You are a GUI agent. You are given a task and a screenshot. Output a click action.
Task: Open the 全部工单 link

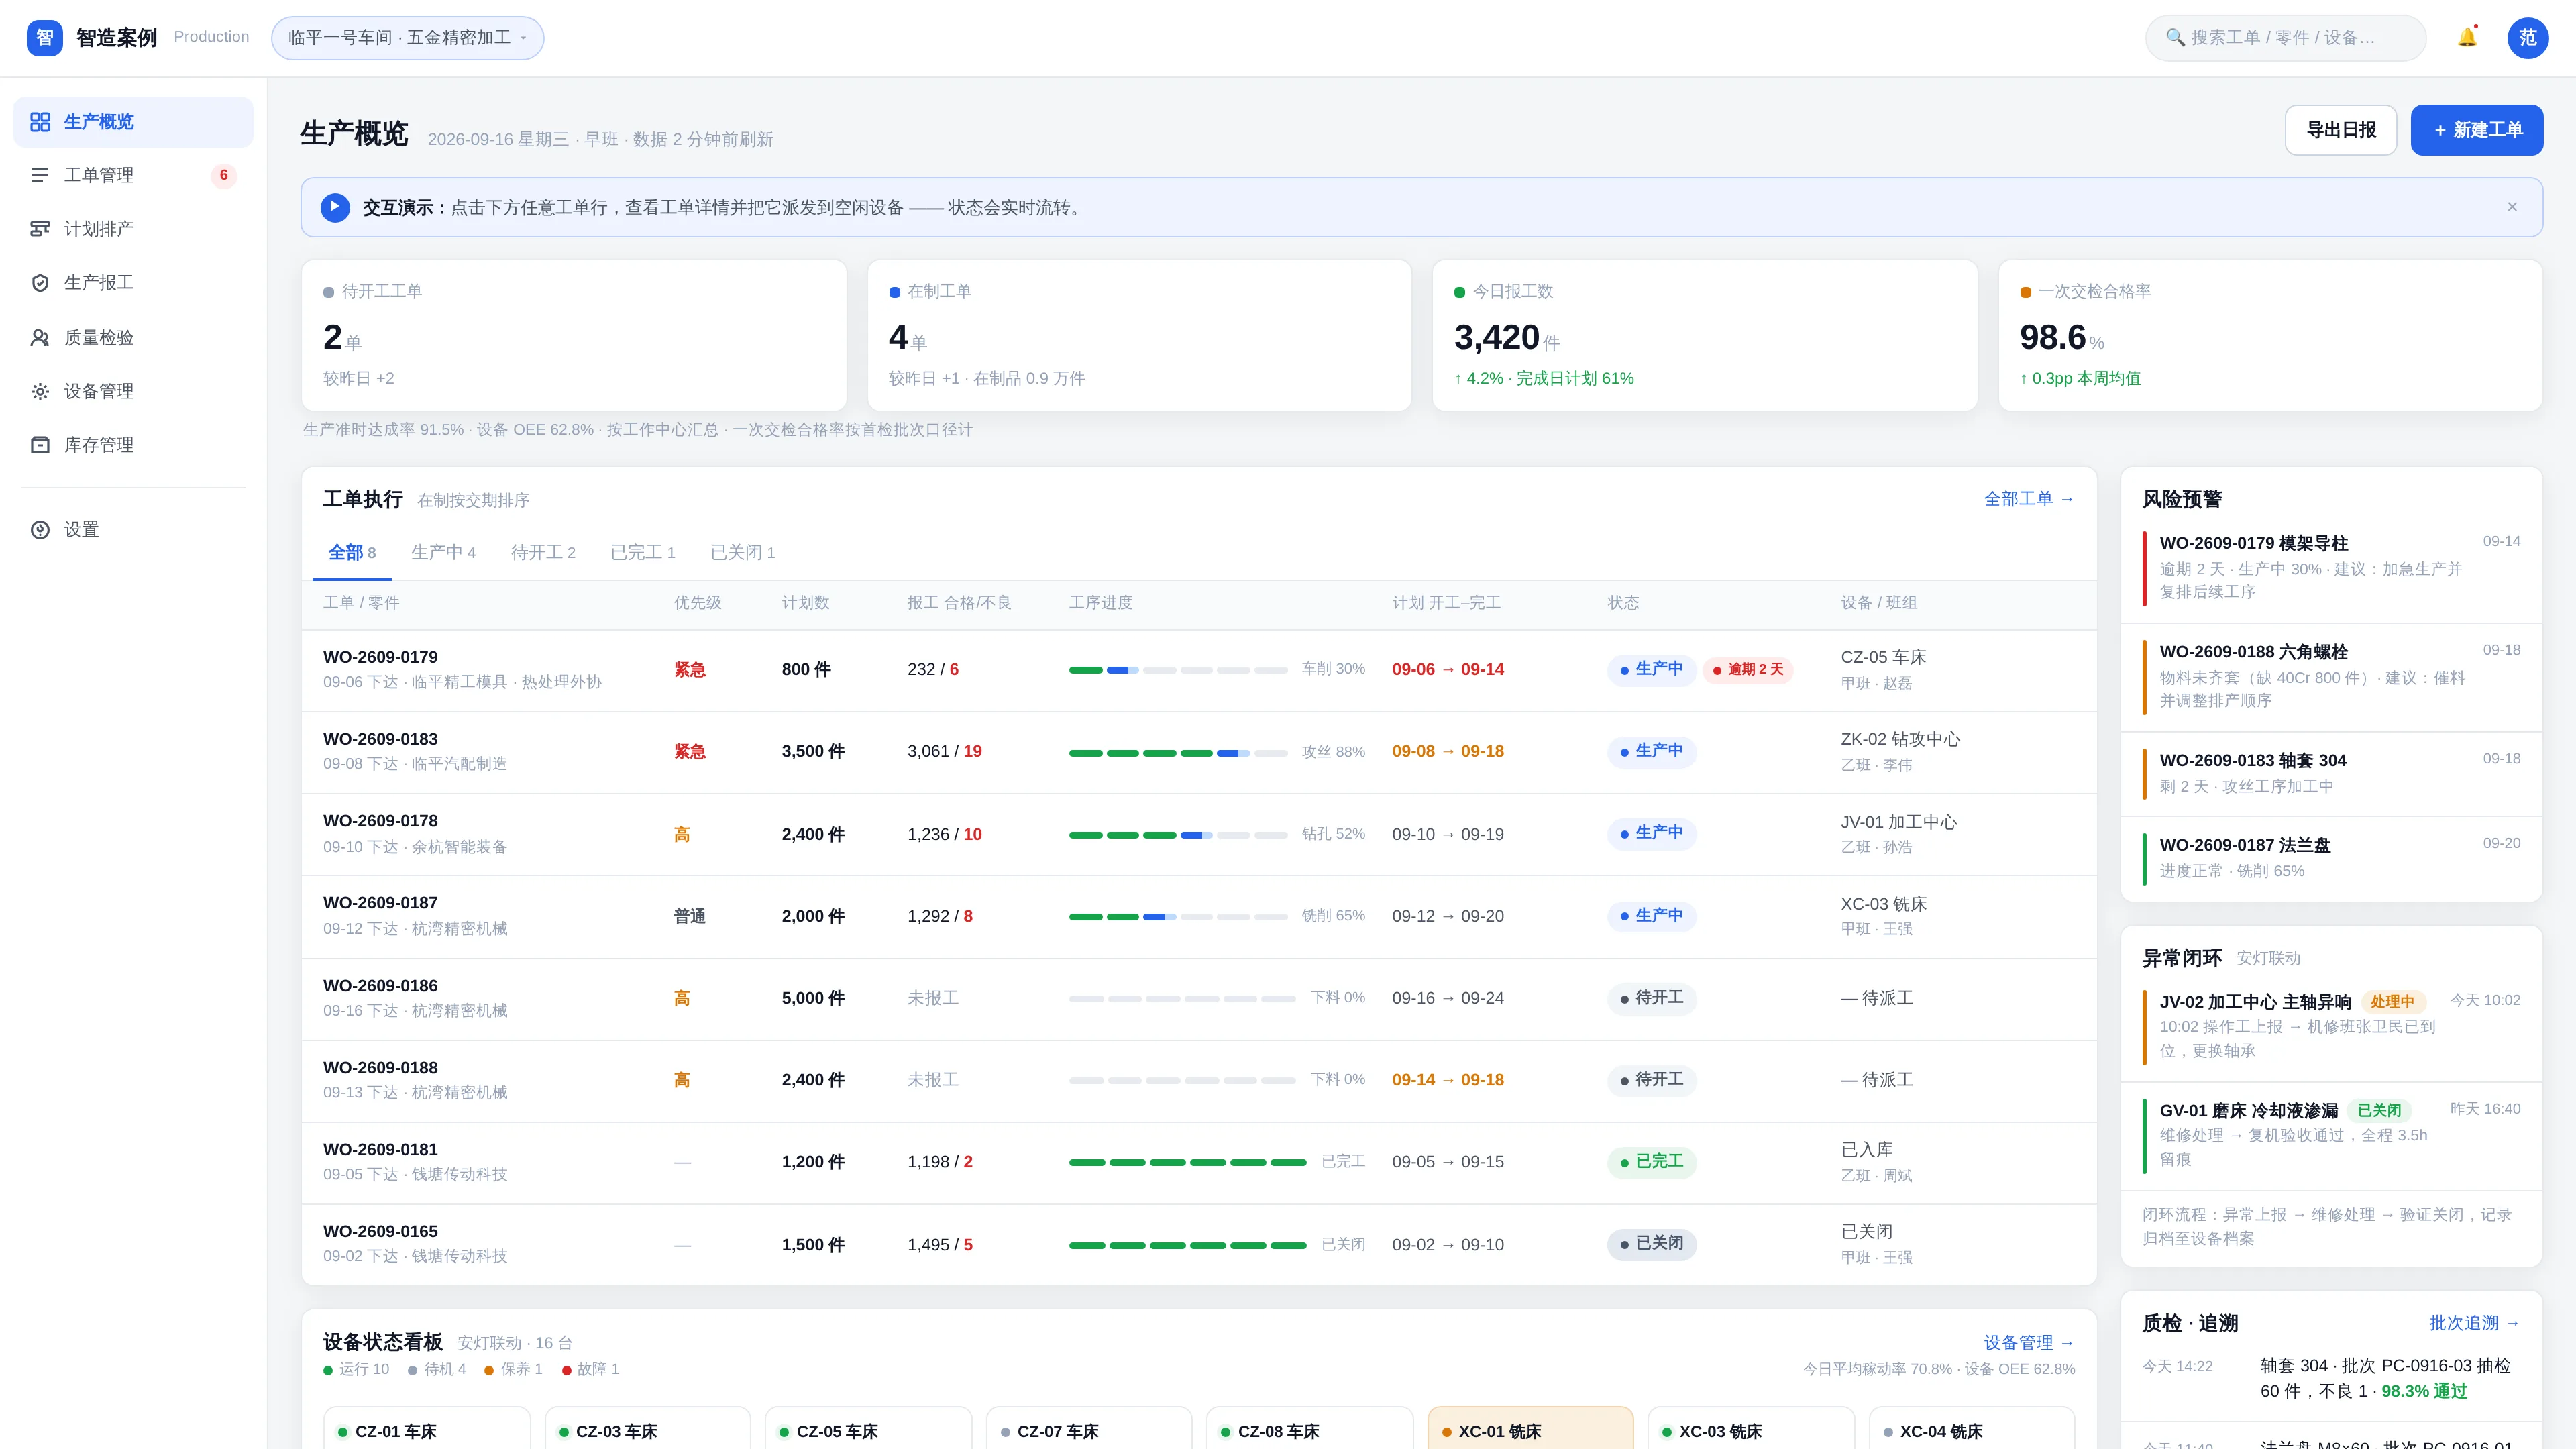click(x=2029, y=499)
